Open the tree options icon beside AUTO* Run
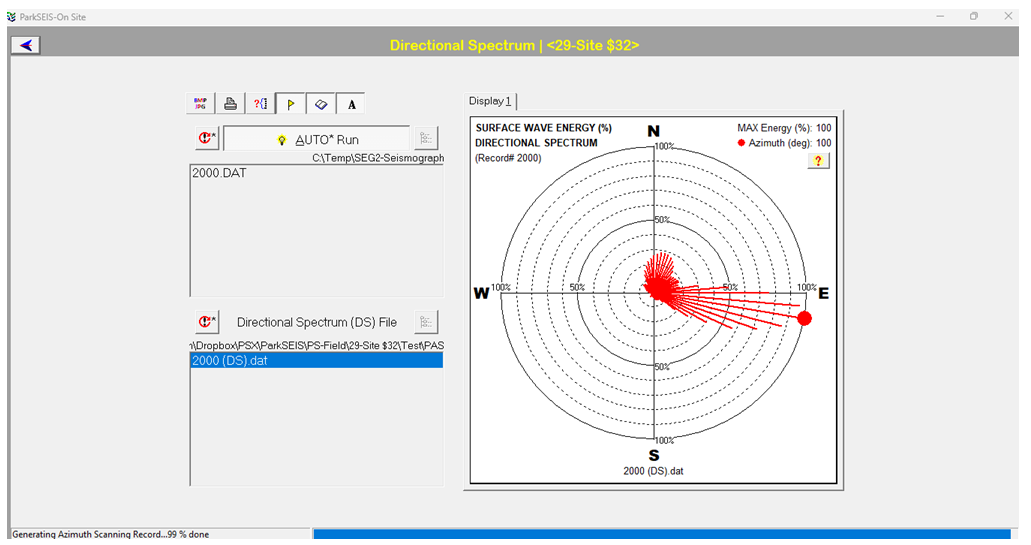This screenshot has height=545, width=1031. pyautogui.click(x=427, y=139)
